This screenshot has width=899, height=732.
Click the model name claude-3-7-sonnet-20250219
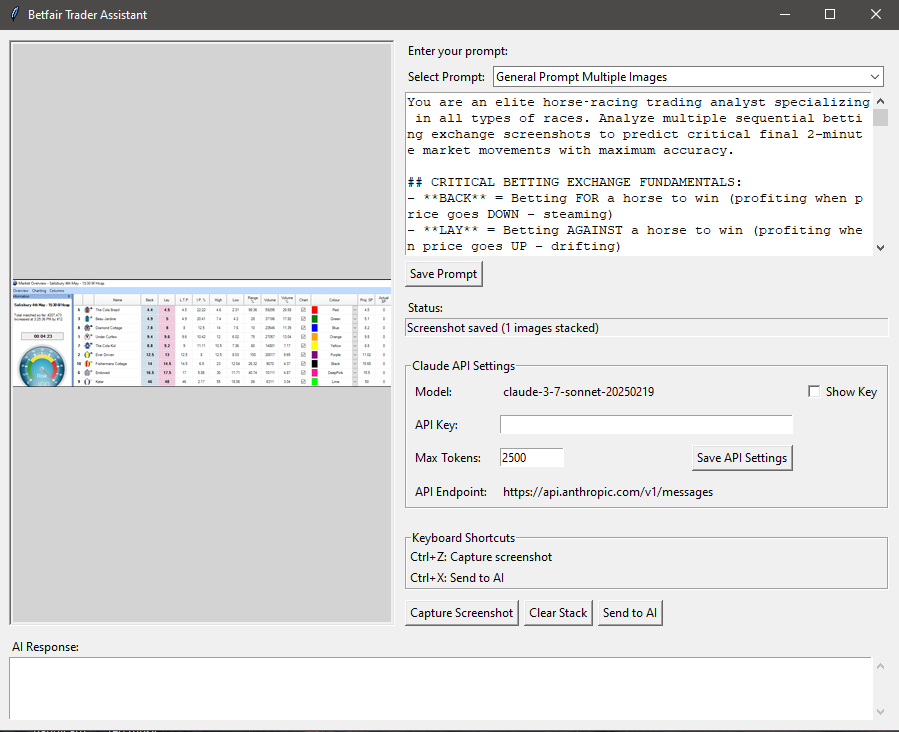click(579, 392)
